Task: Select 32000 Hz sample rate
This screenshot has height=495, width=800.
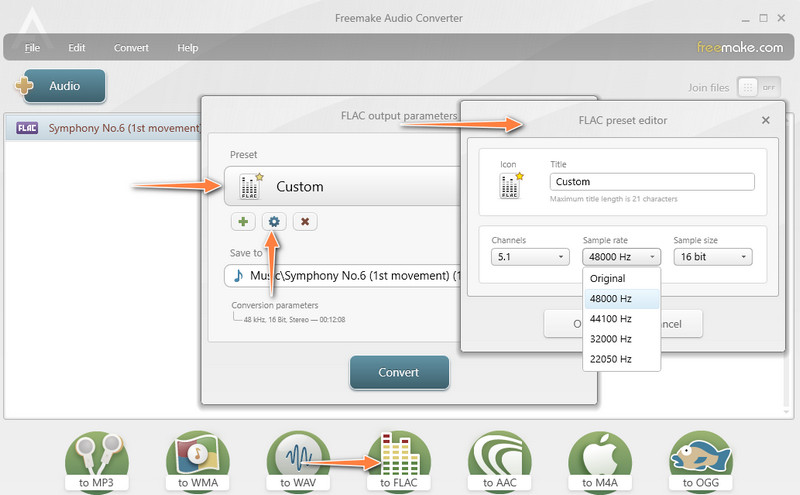Action: pyautogui.click(x=621, y=339)
